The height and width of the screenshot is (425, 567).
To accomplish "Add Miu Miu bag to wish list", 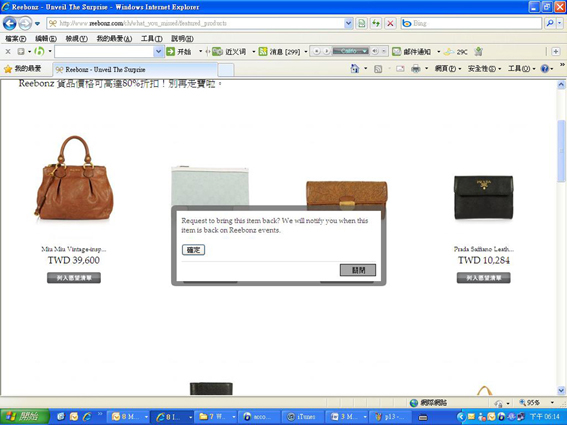I will 74,278.
